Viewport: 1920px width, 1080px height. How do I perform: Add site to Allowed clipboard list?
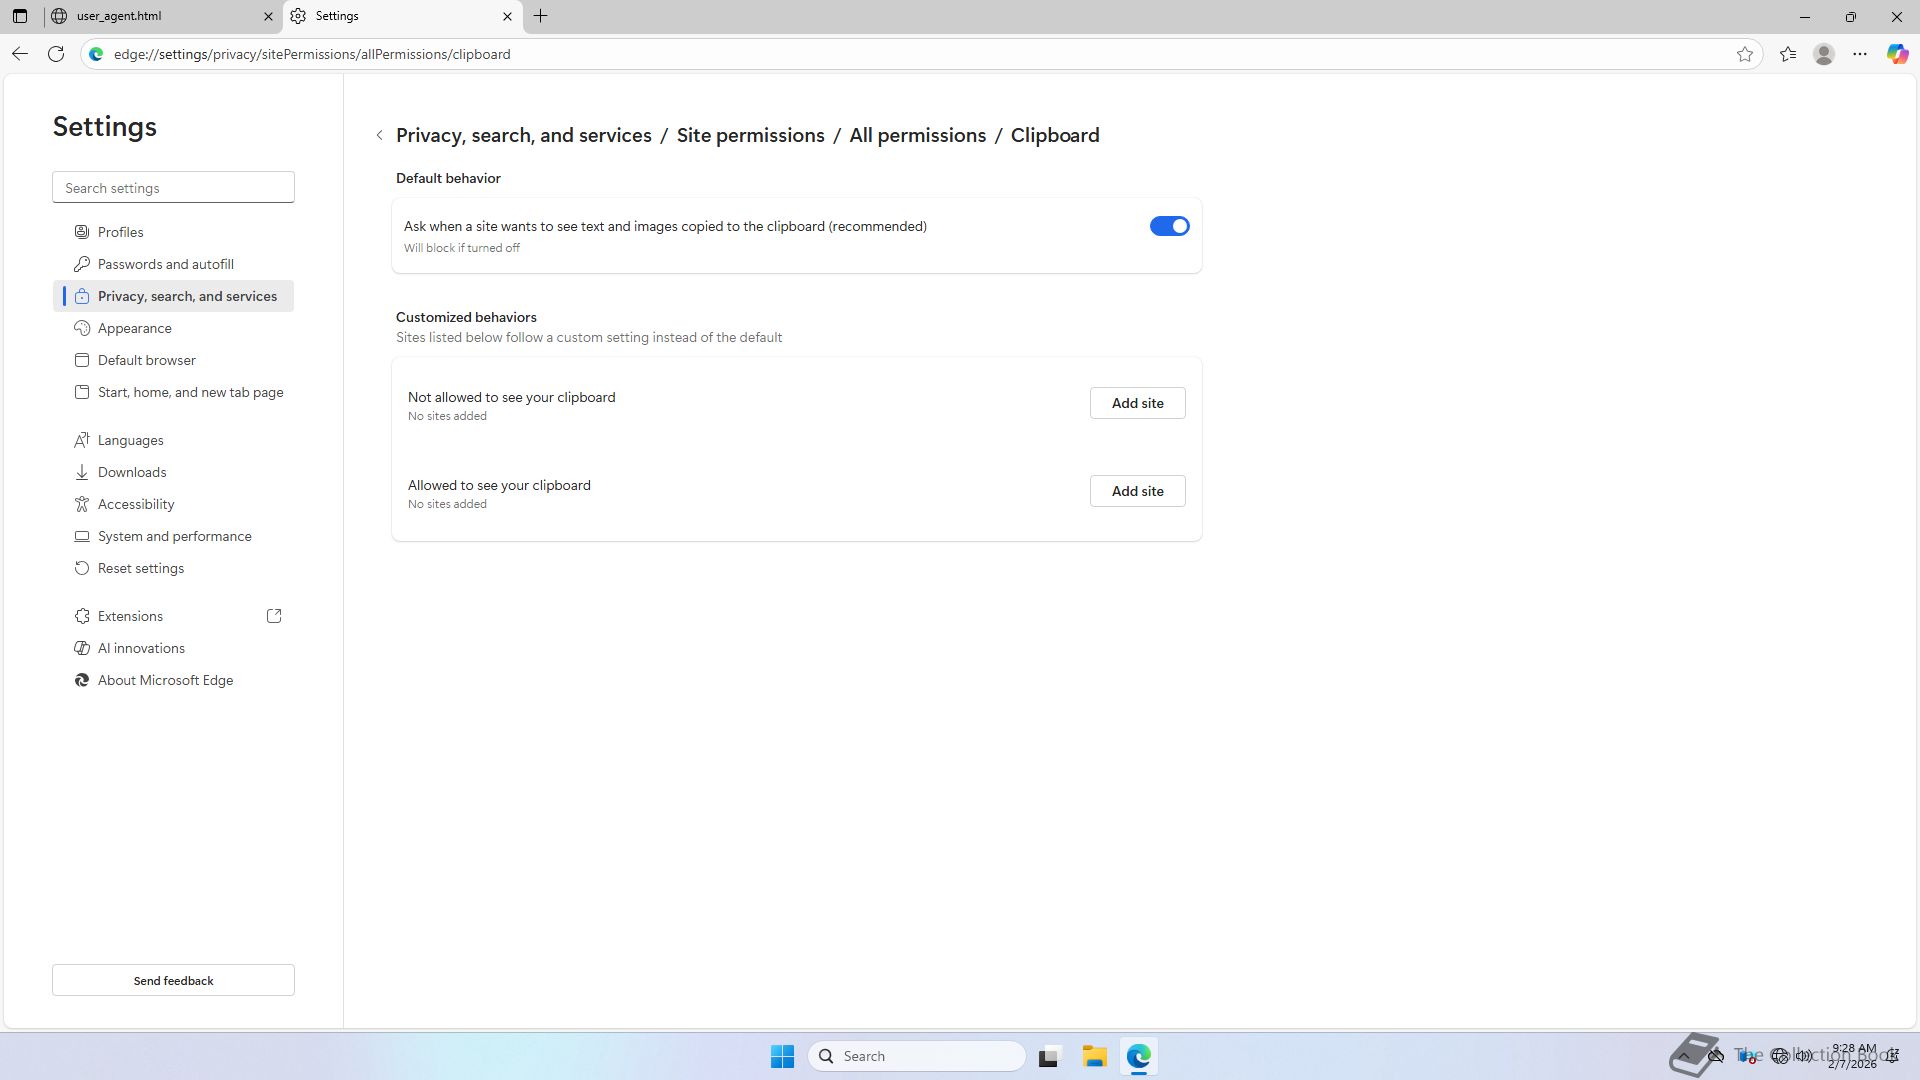pos(1137,491)
